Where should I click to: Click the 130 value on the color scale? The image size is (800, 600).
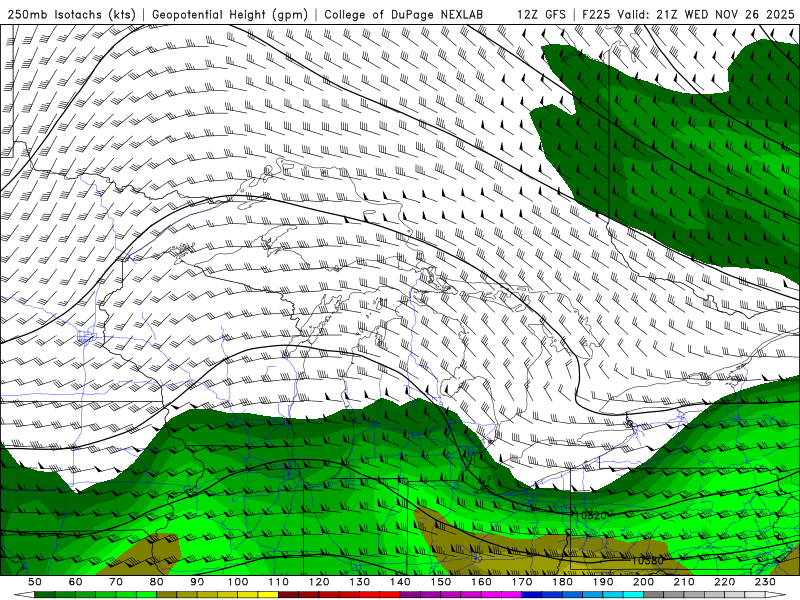(x=360, y=582)
